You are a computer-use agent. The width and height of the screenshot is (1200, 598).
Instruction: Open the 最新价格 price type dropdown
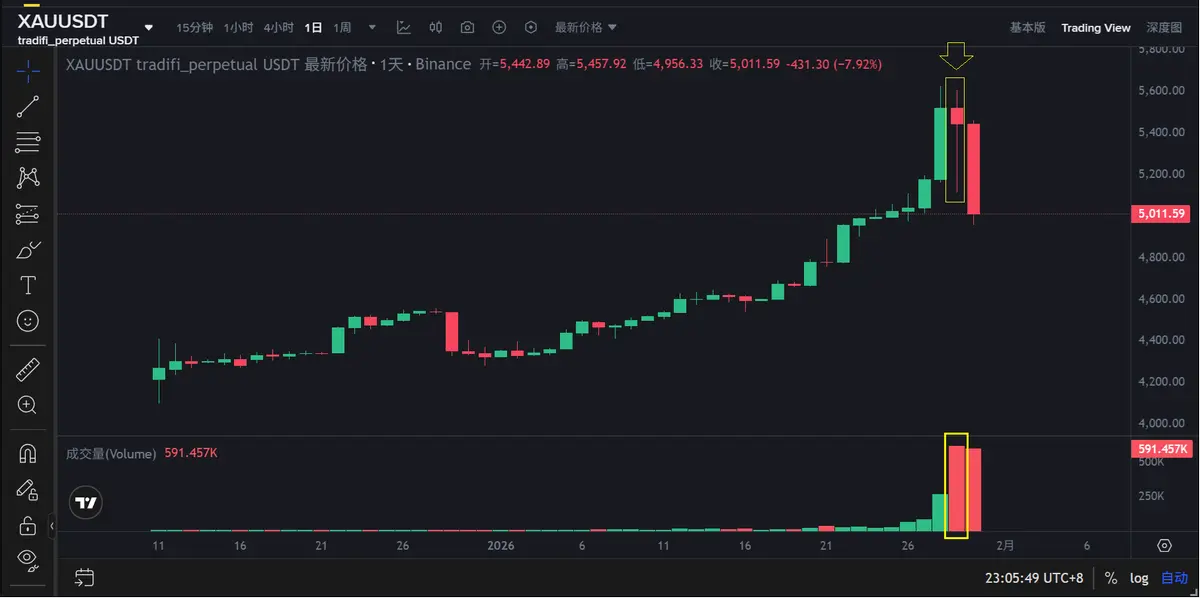[x=586, y=28]
